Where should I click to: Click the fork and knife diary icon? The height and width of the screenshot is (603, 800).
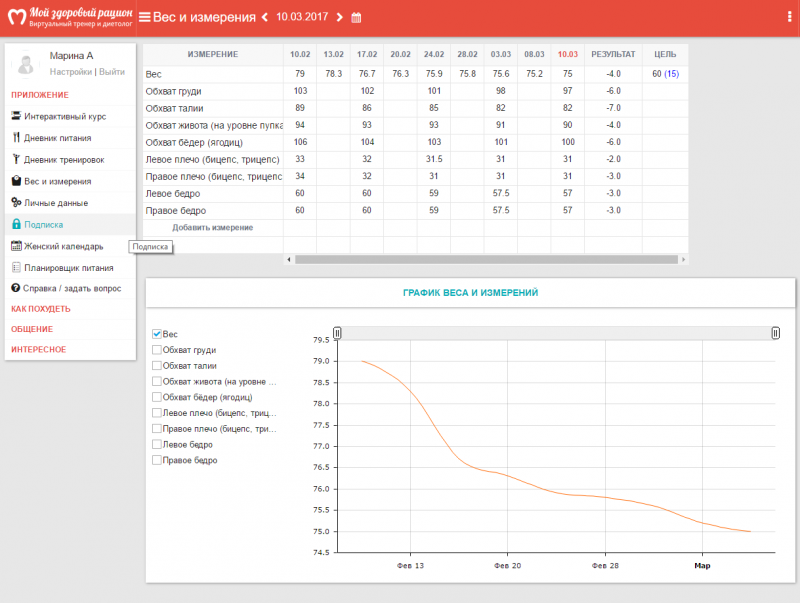16,137
